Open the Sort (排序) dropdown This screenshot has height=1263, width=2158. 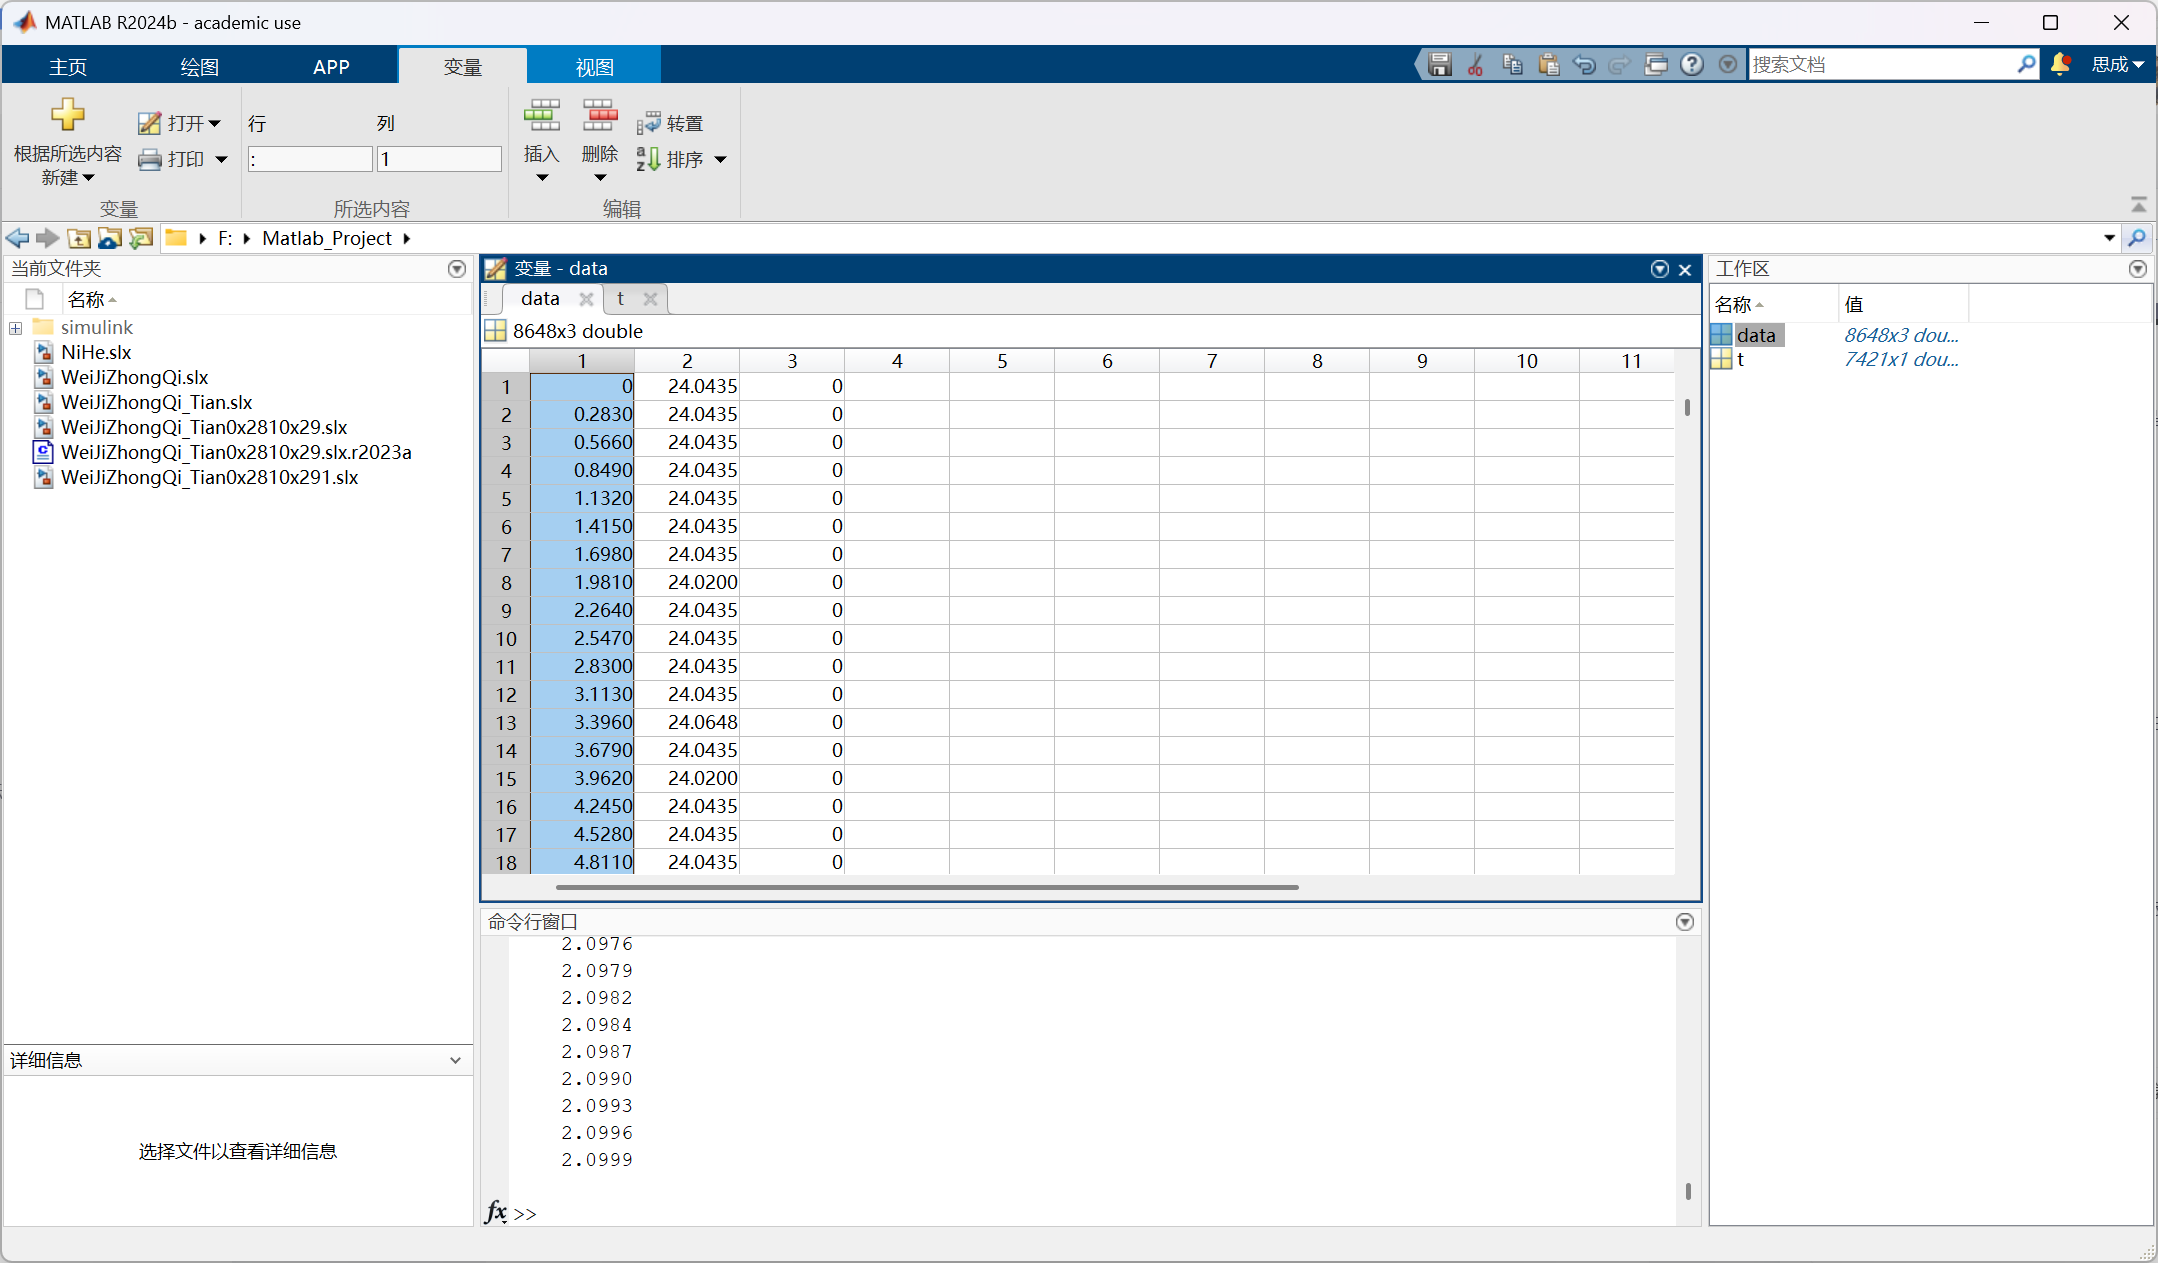(721, 159)
